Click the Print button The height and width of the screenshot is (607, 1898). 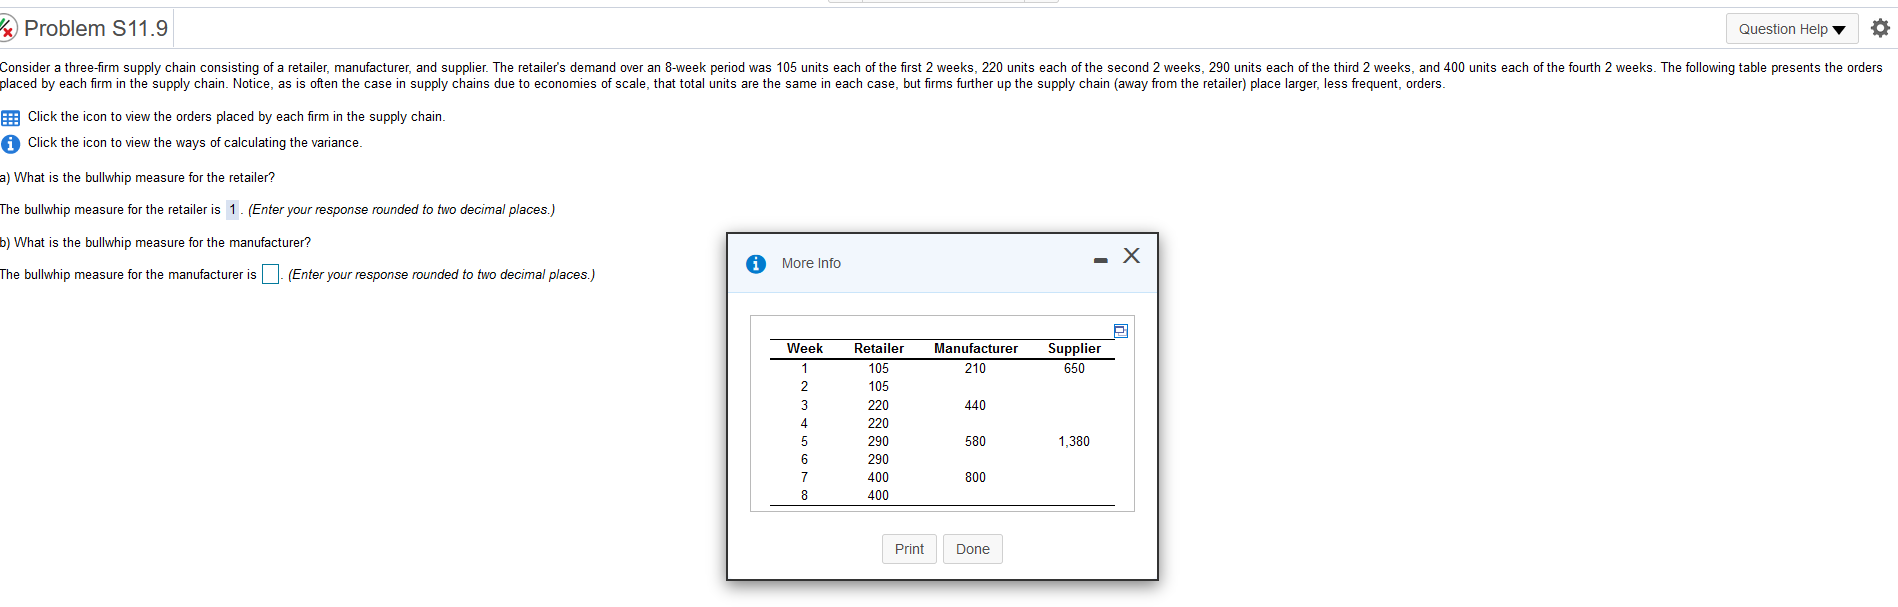(x=909, y=549)
